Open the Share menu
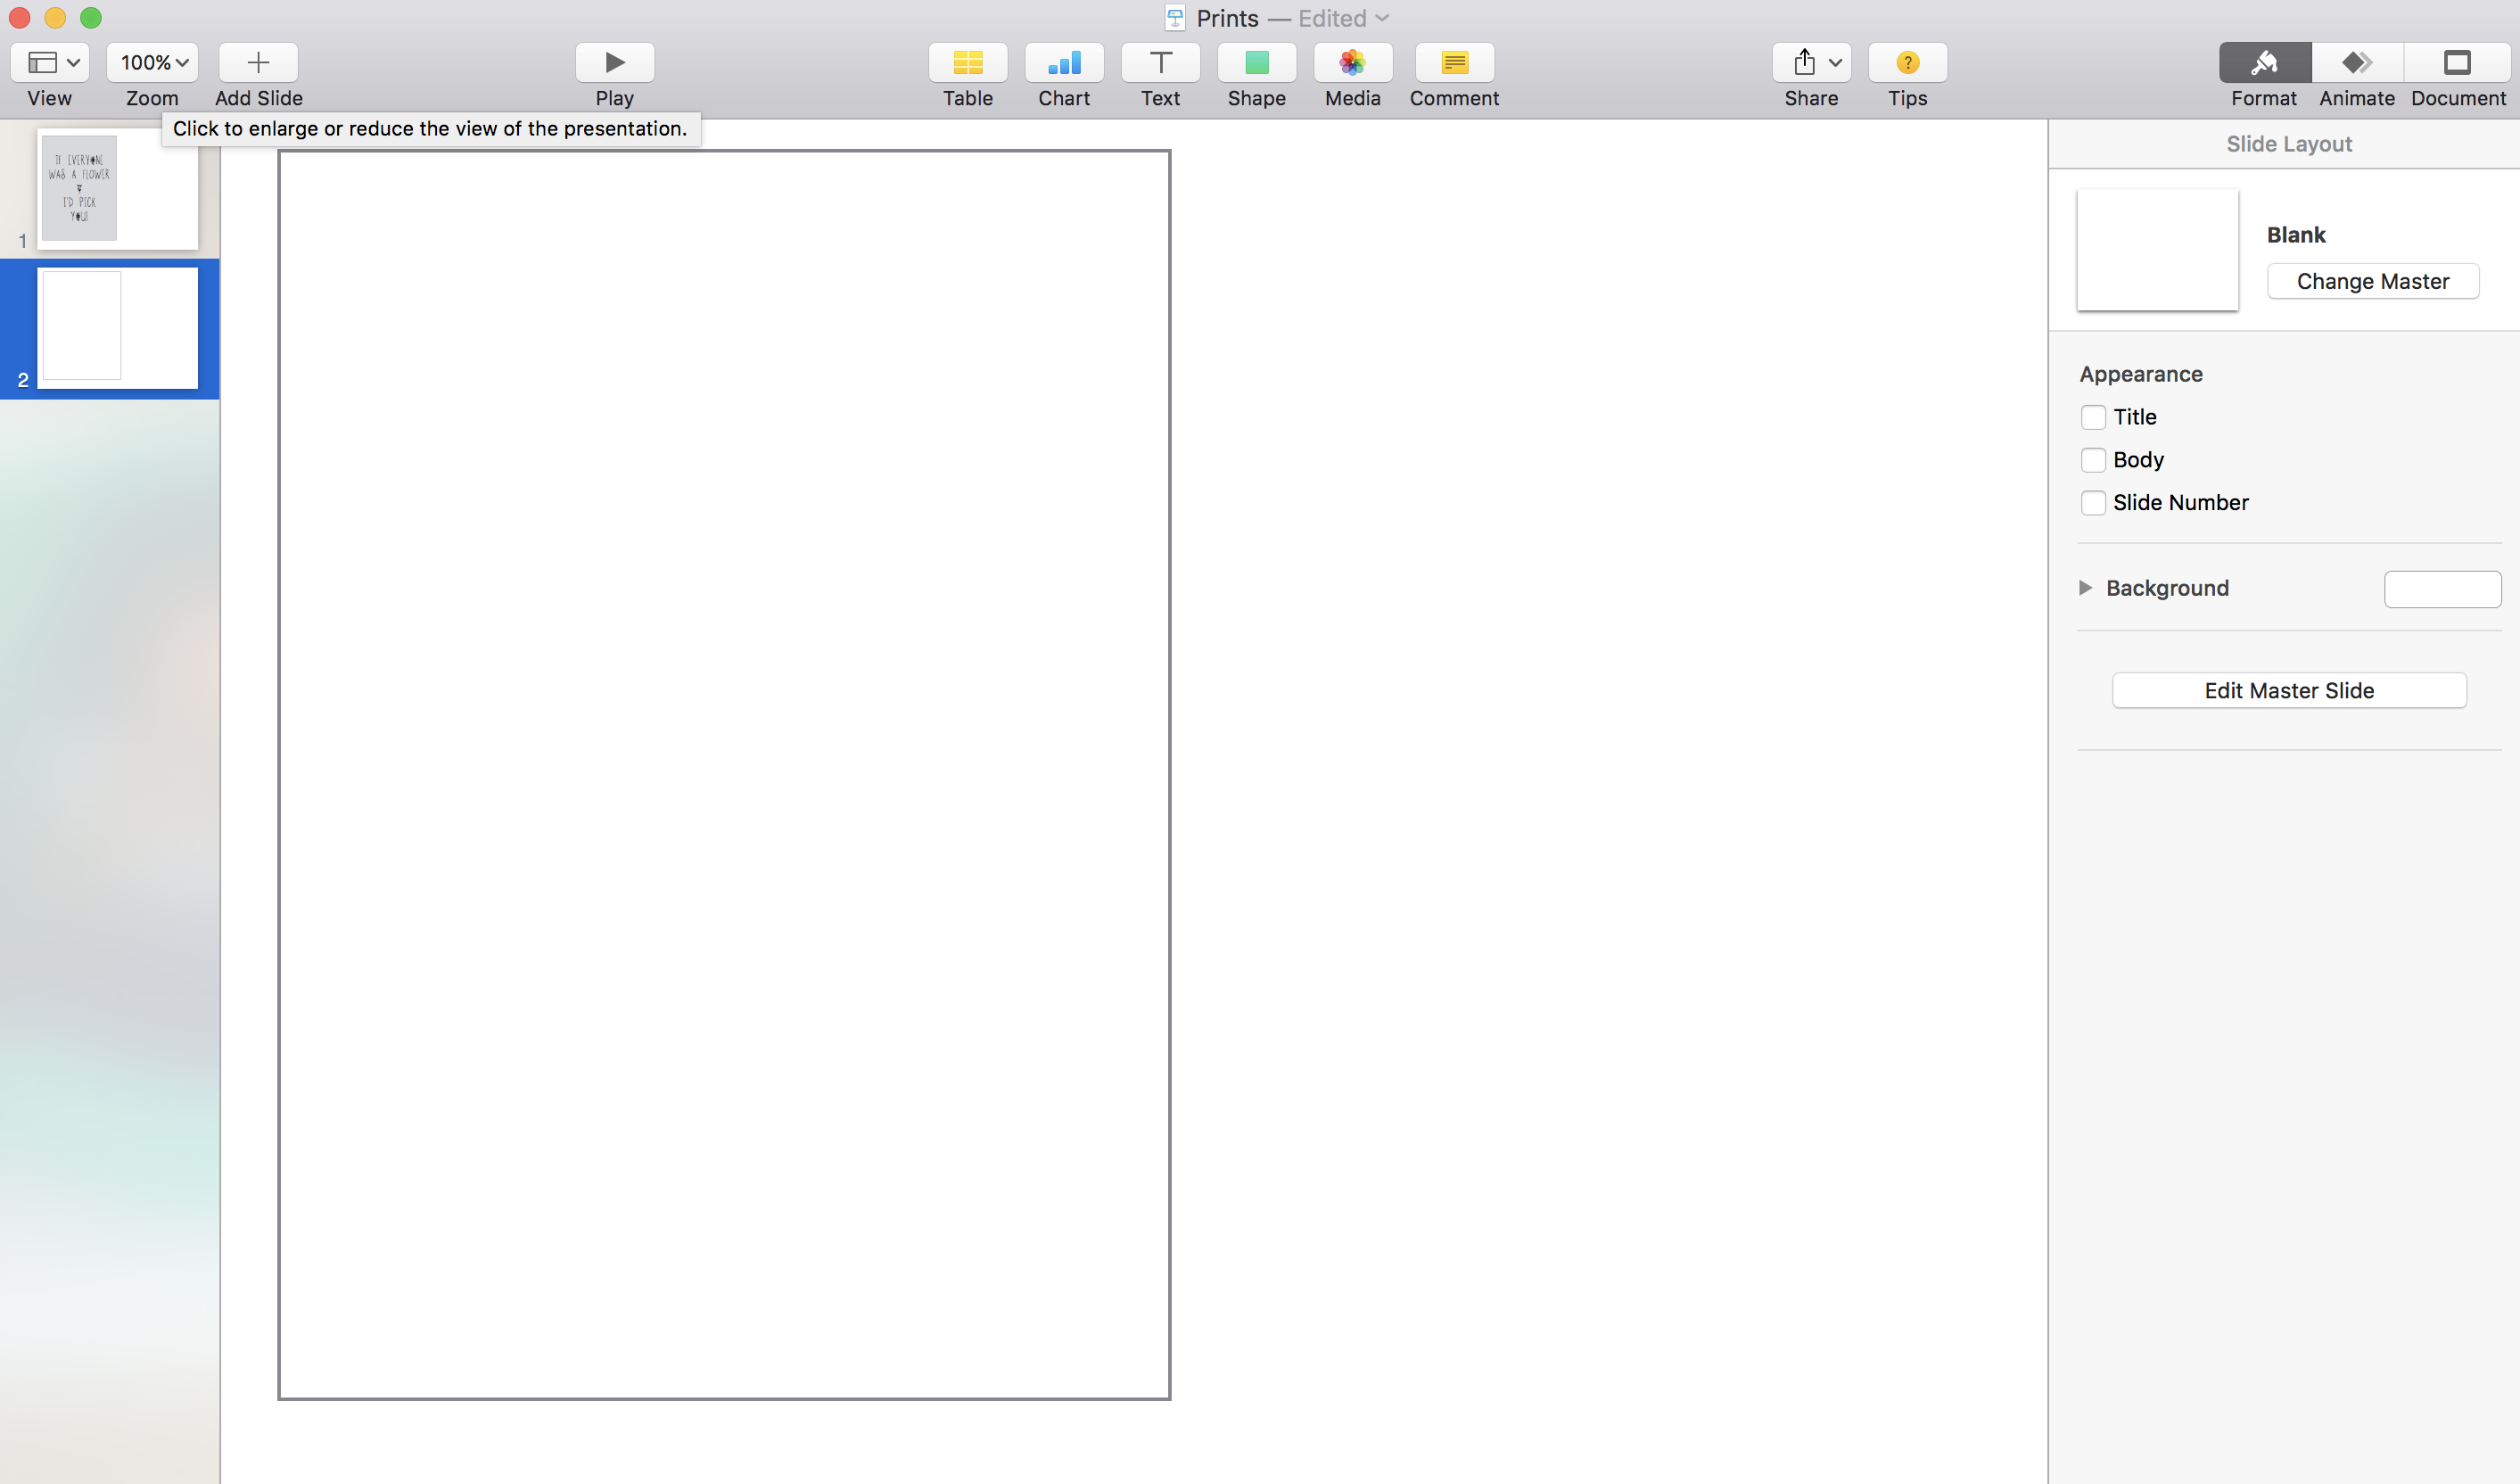2520x1484 pixels. click(x=1812, y=62)
